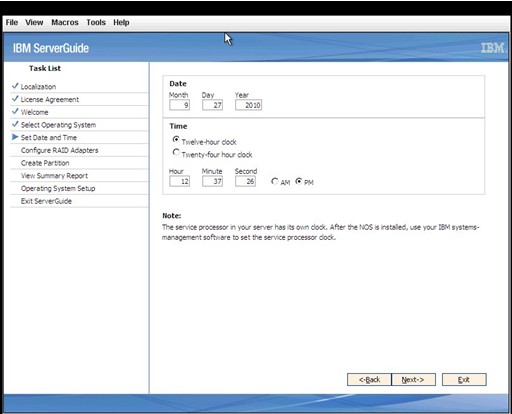Click the checkmark beside Localization
The image size is (512, 414).
15,86
